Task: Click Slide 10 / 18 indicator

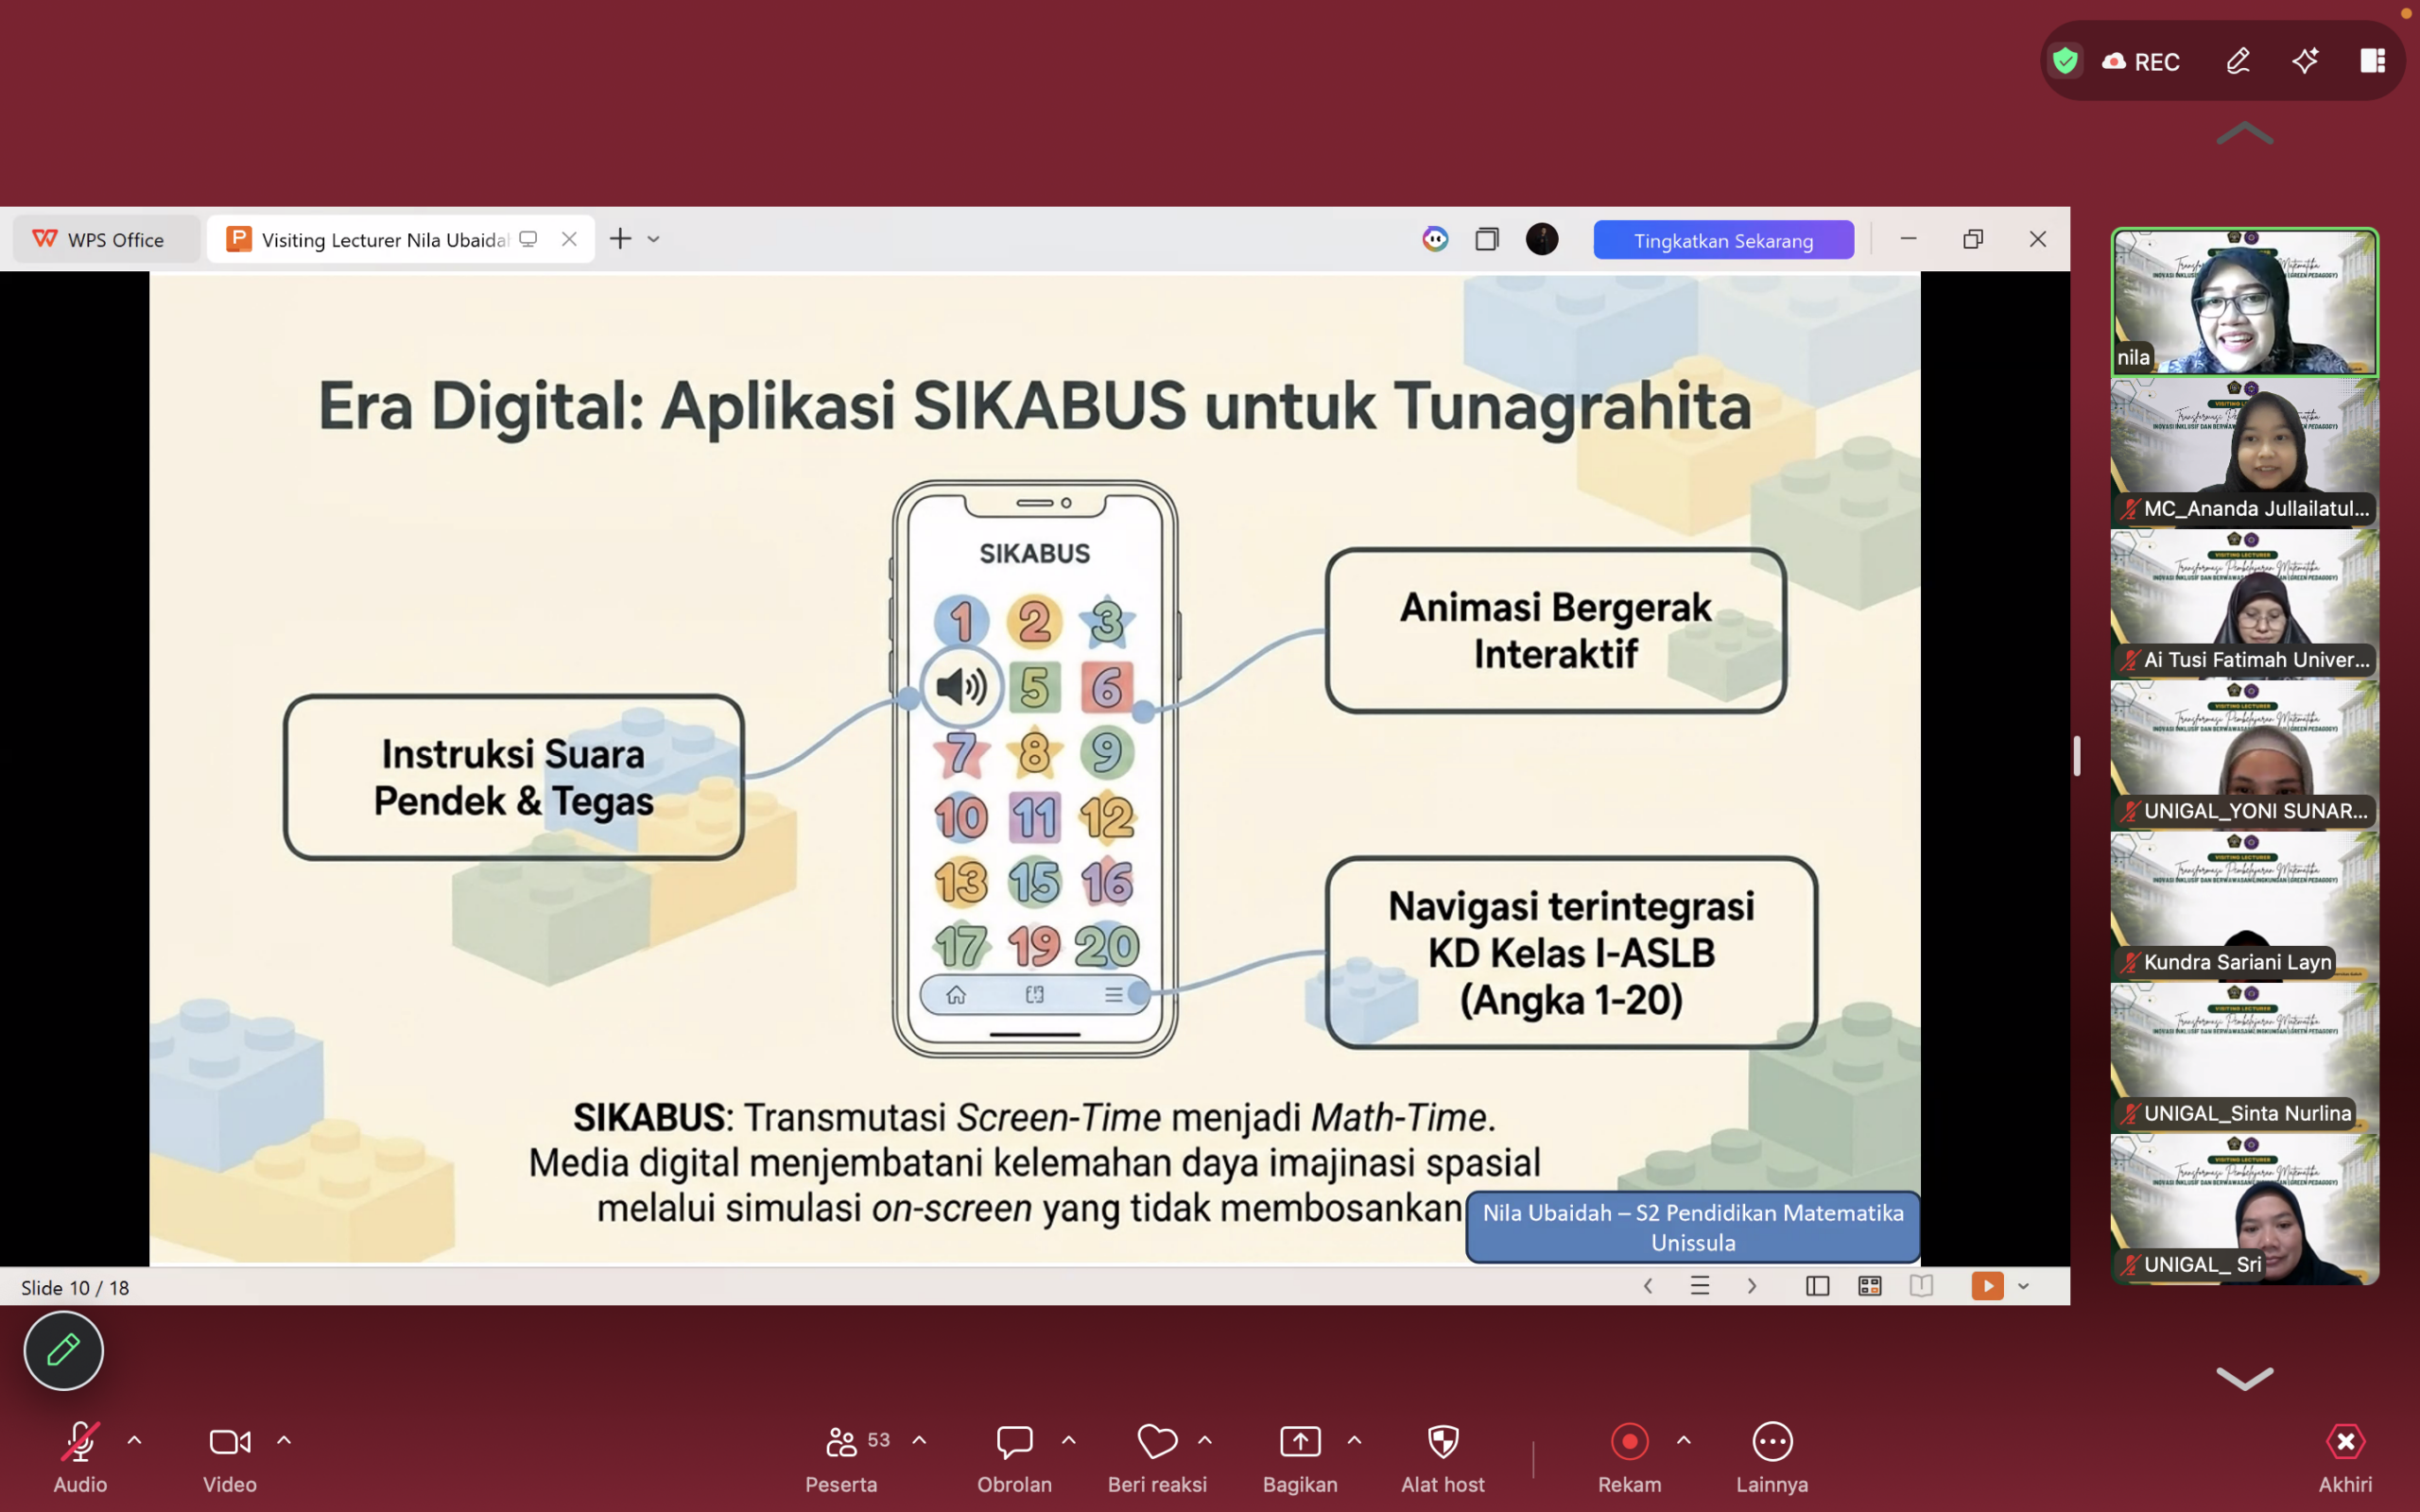Action: pos(75,1287)
